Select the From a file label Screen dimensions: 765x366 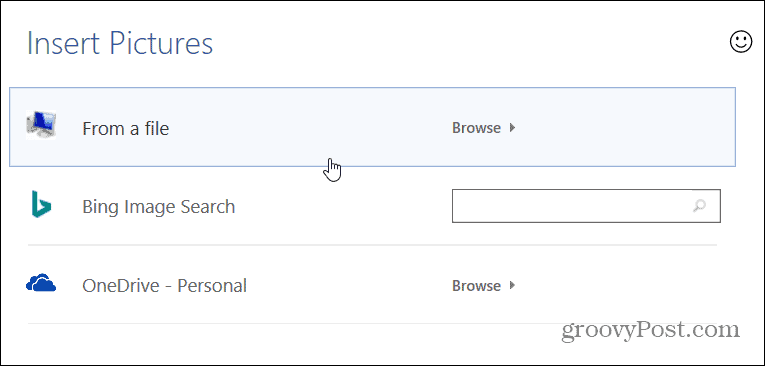coord(125,129)
